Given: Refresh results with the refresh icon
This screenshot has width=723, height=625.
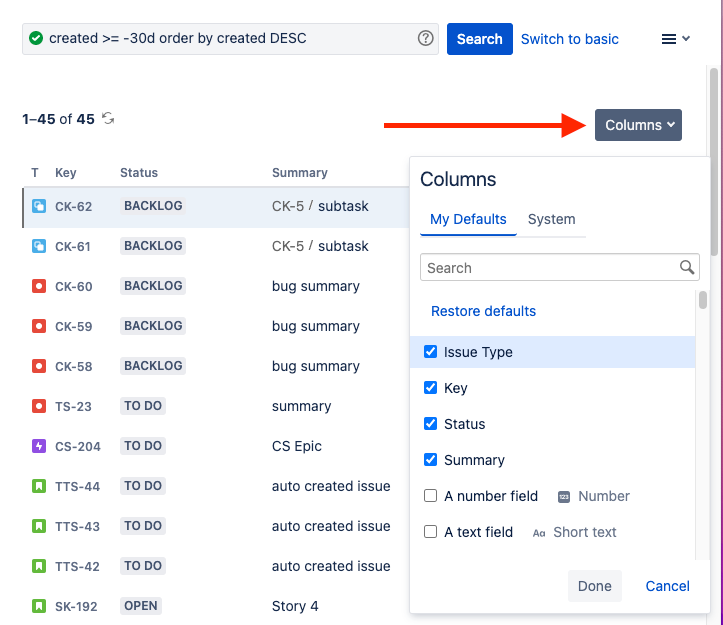Looking at the screenshot, I should coord(108,119).
